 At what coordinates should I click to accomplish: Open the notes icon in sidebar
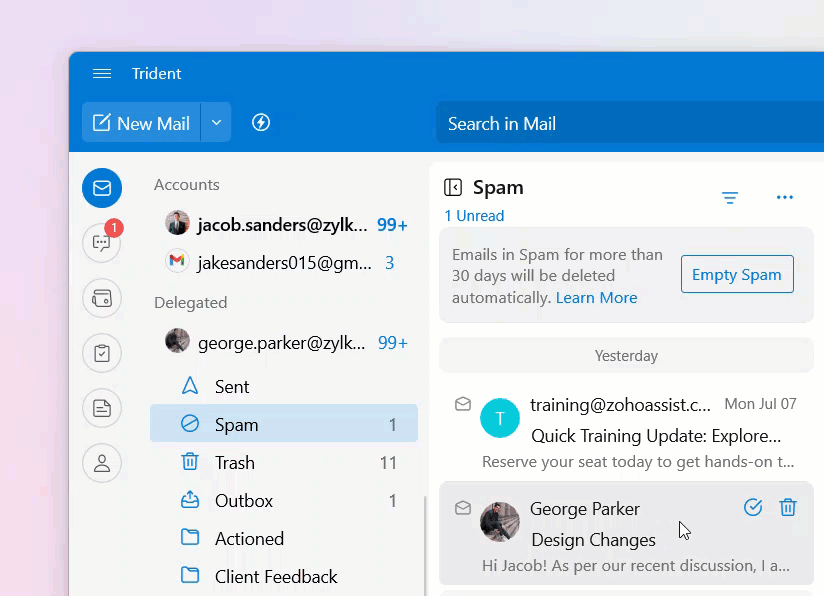coord(102,408)
